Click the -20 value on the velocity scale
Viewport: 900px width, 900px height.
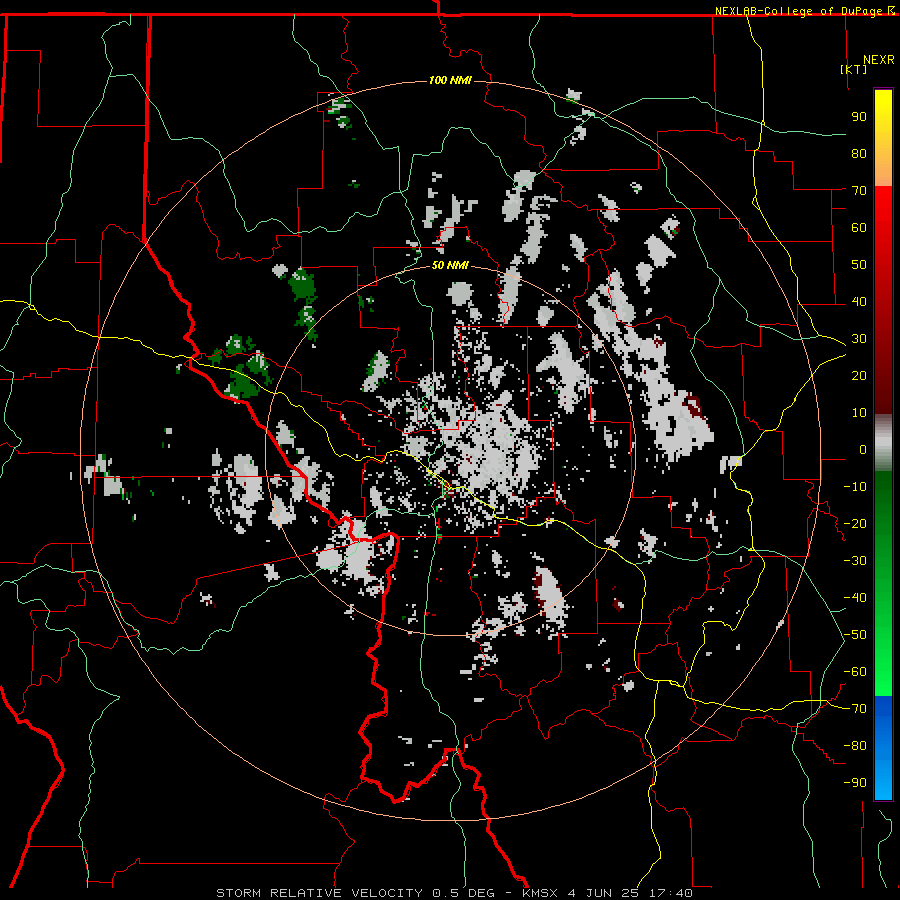point(855,523)
